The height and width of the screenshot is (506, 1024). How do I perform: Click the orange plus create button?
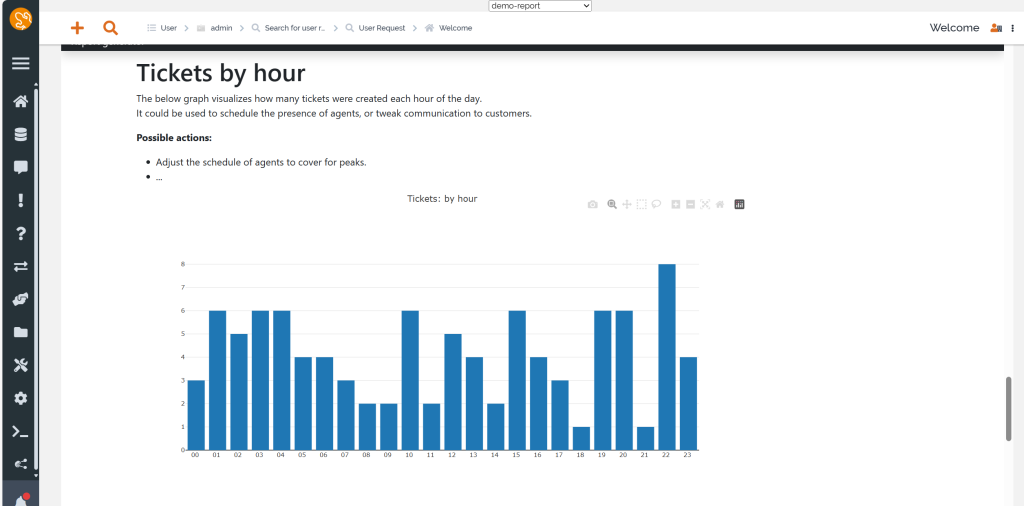pos(77,28)
